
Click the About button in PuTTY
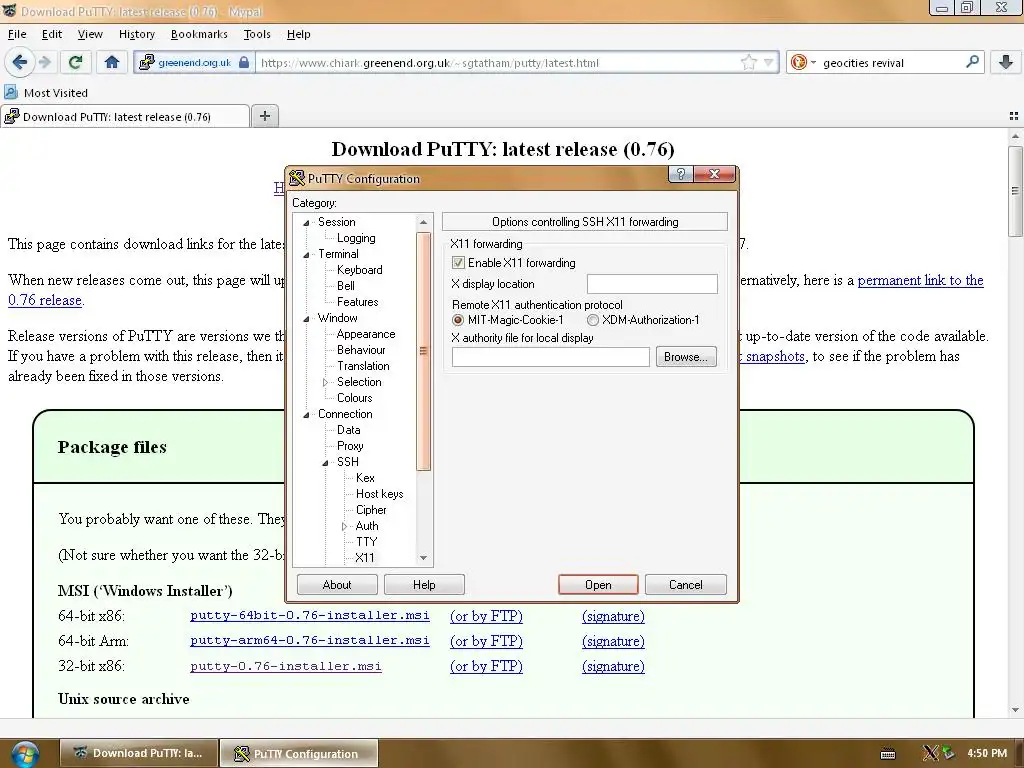[x=337, y=584]
